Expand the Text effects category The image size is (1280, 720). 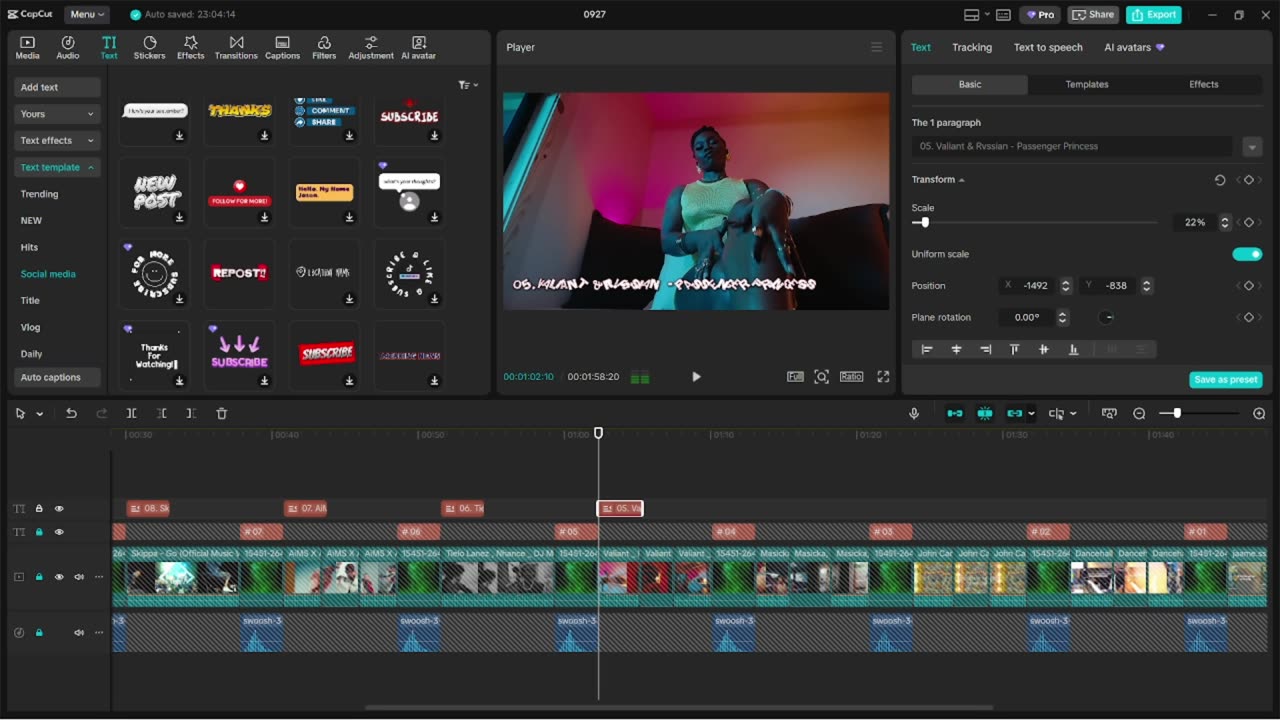(x=58, y=141)
